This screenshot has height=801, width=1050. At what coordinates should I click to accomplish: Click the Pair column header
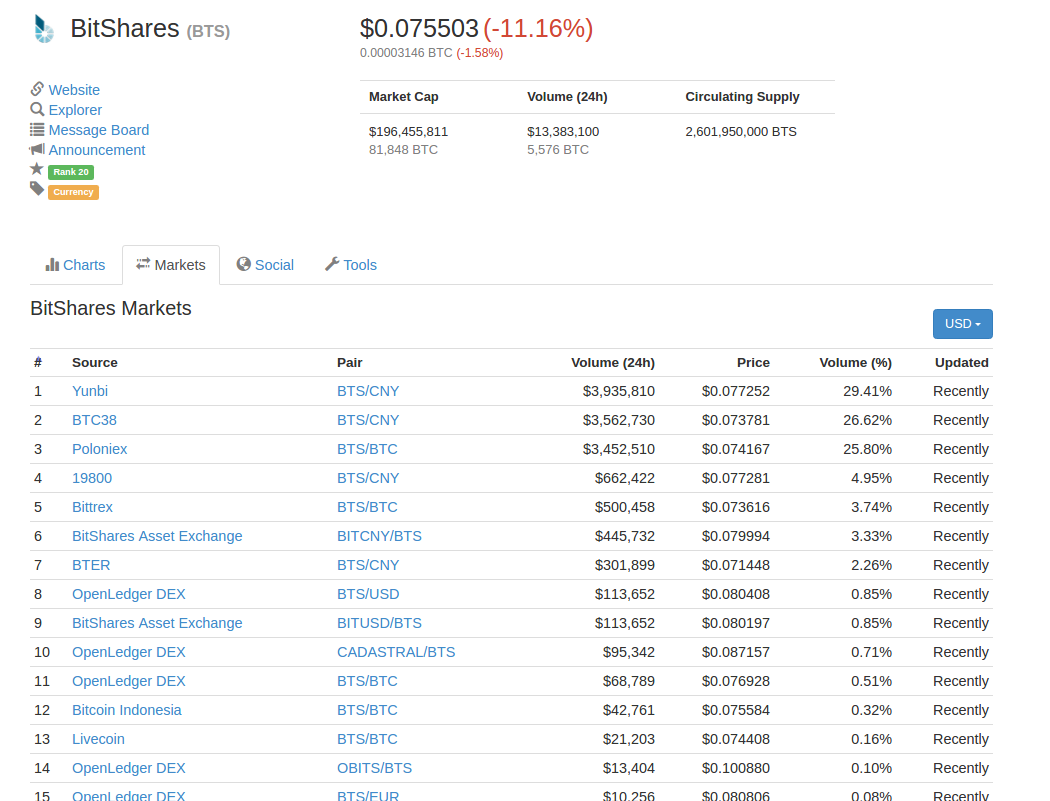[x=350, y=362]
